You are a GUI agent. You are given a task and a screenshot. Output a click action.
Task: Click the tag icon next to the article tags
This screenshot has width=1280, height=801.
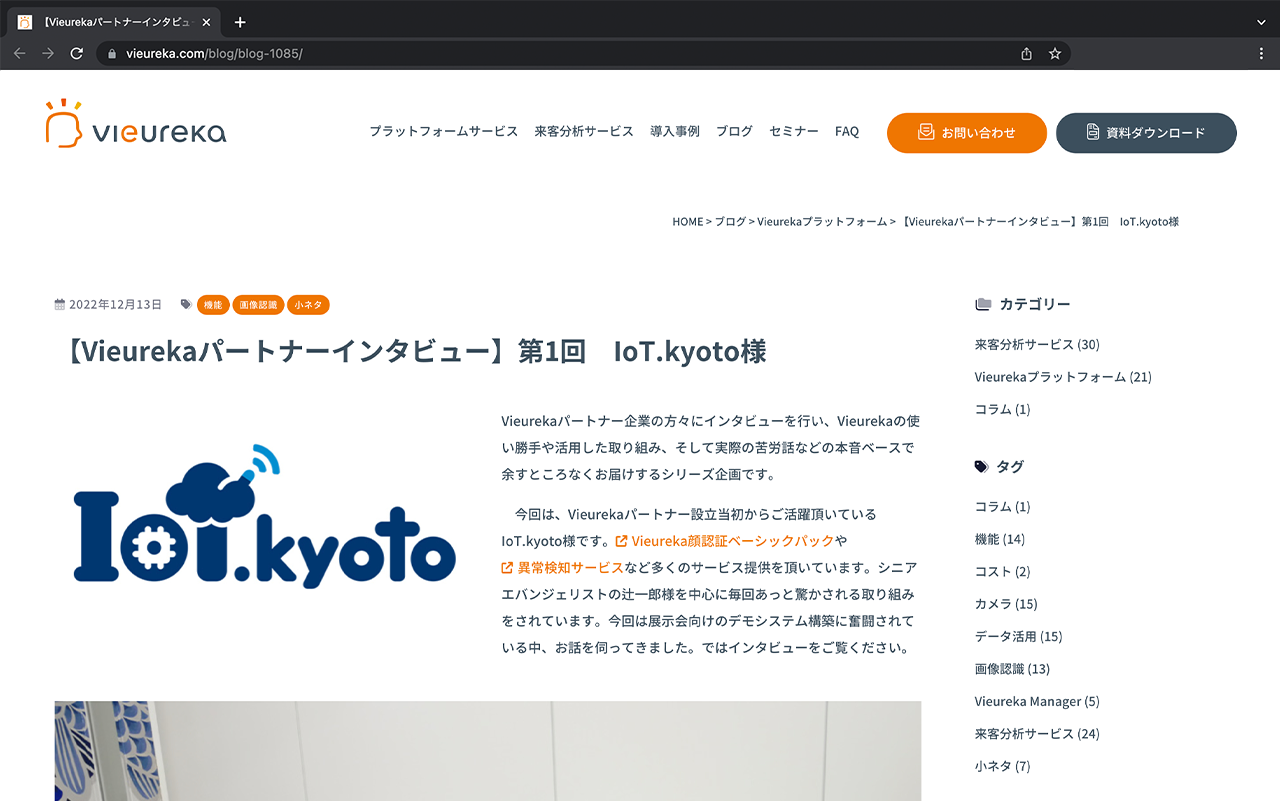pyautogui.click(x=186, y=304)
